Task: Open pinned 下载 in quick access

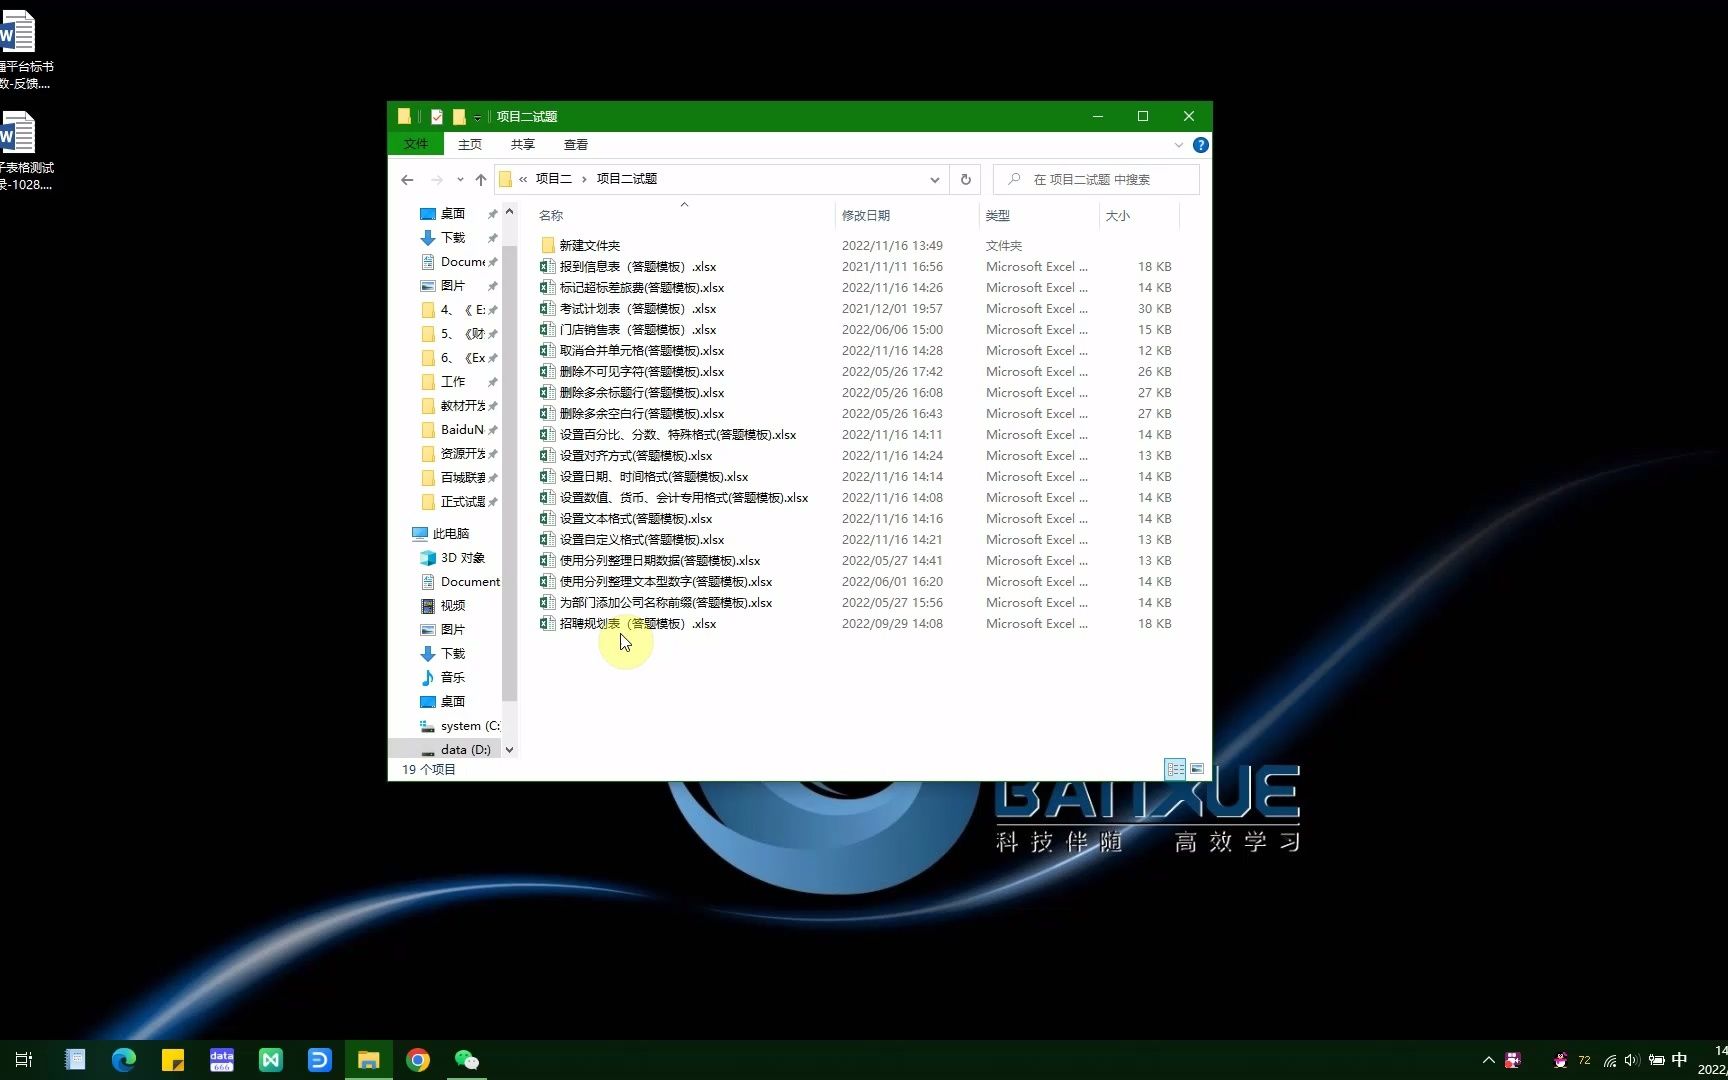Action: coord(453,238)
